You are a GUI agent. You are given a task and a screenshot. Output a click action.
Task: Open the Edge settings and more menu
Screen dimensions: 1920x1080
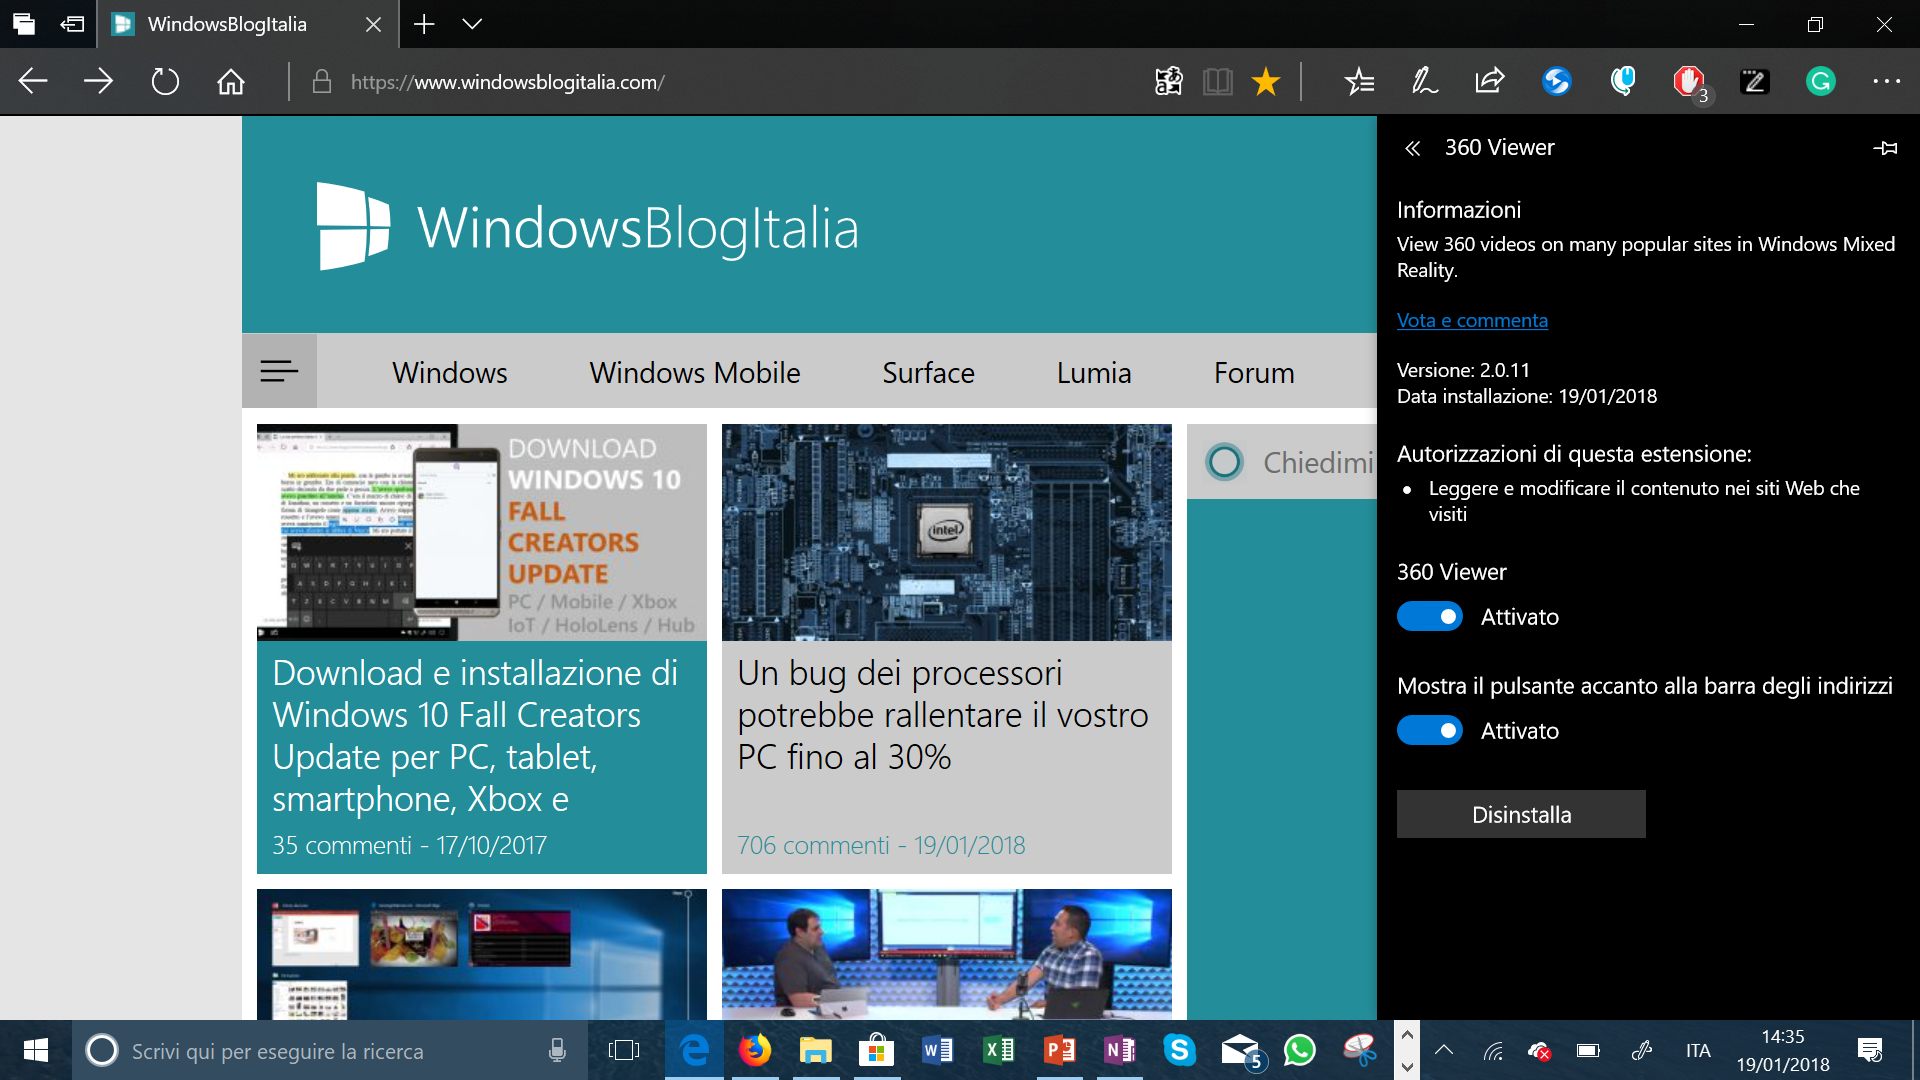(1886, 81)
